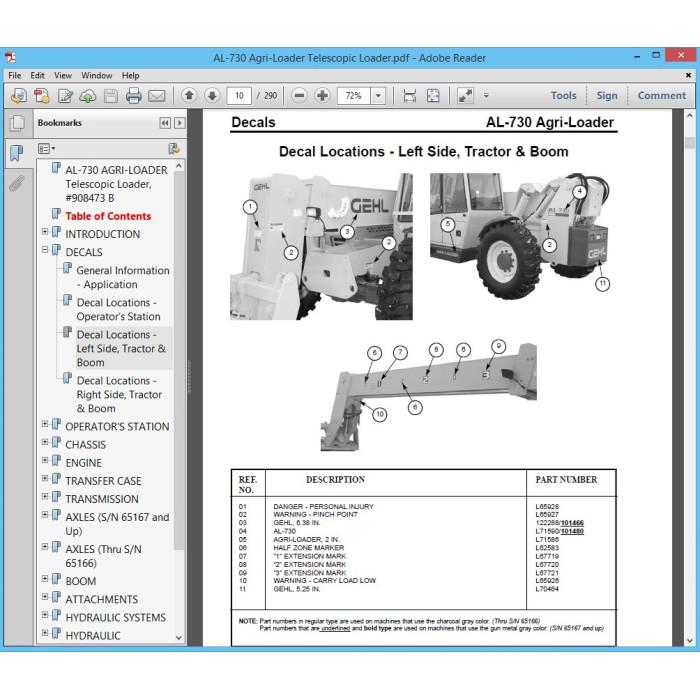
Task: Open Decal Locations - Right Side bookmark
Action: [x=119, y=395]
